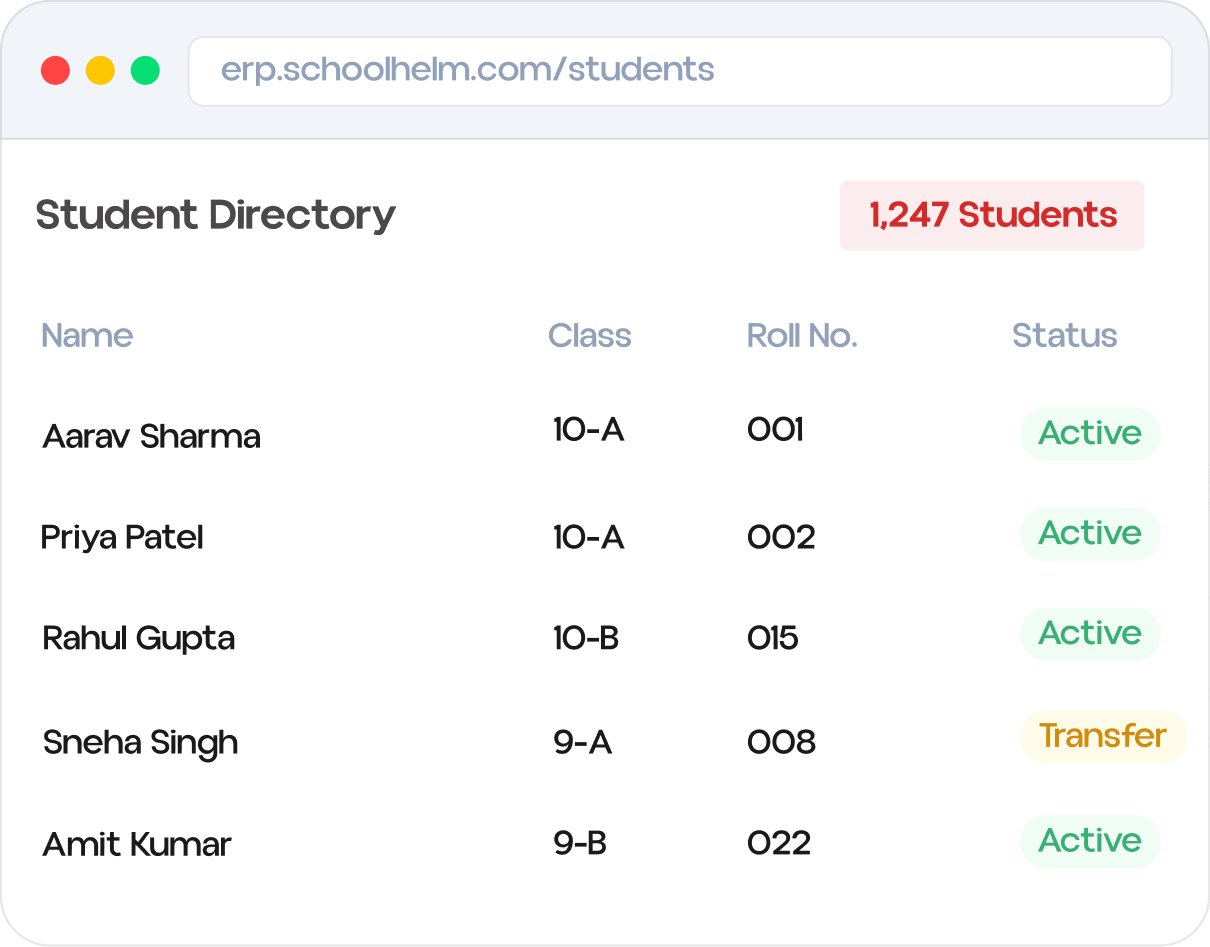This screenshot has height=947, width=1210.
Task: Click the 10-B class cell
Action: click(586, 638)
